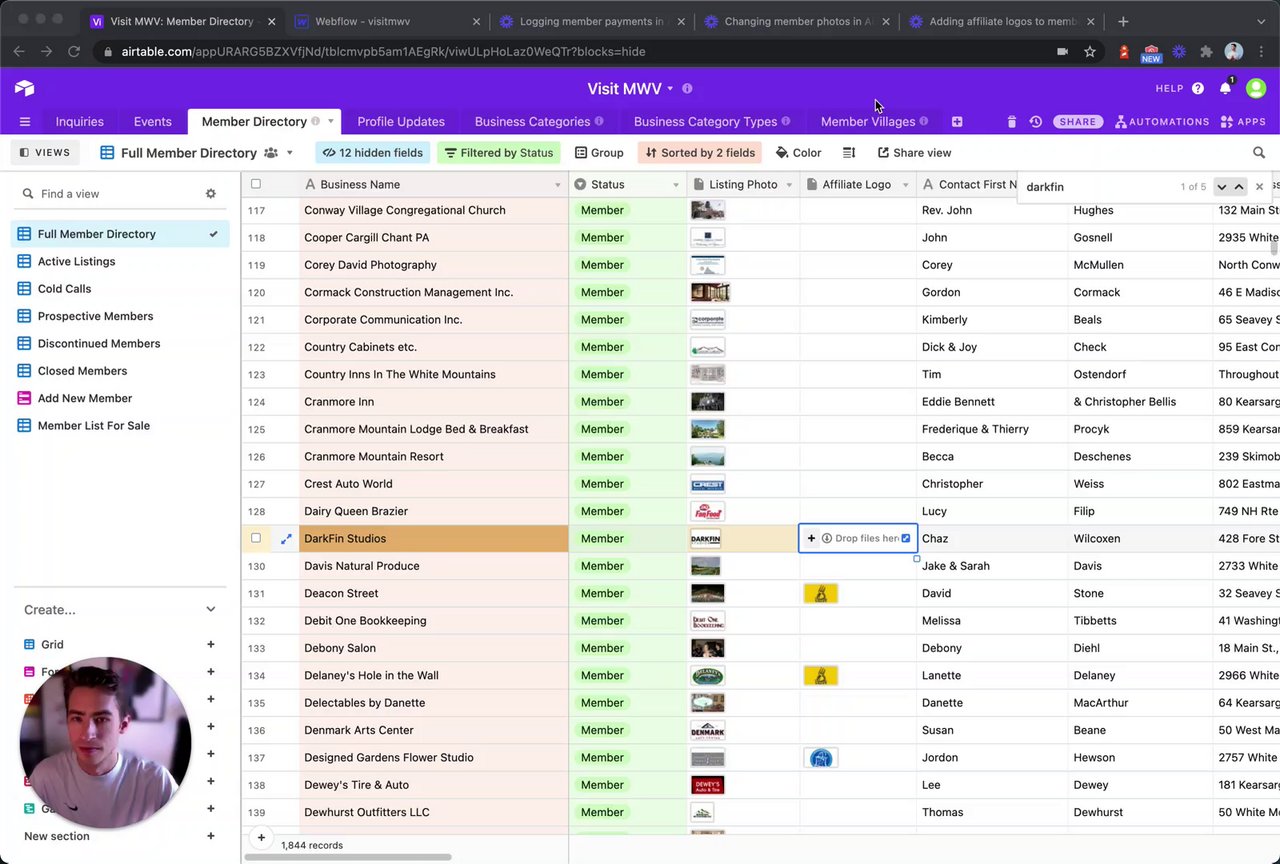Switch to the Events table tab
Image resolution: width=1280 pixels, height=864 pixels.
[x=153, y=122]
